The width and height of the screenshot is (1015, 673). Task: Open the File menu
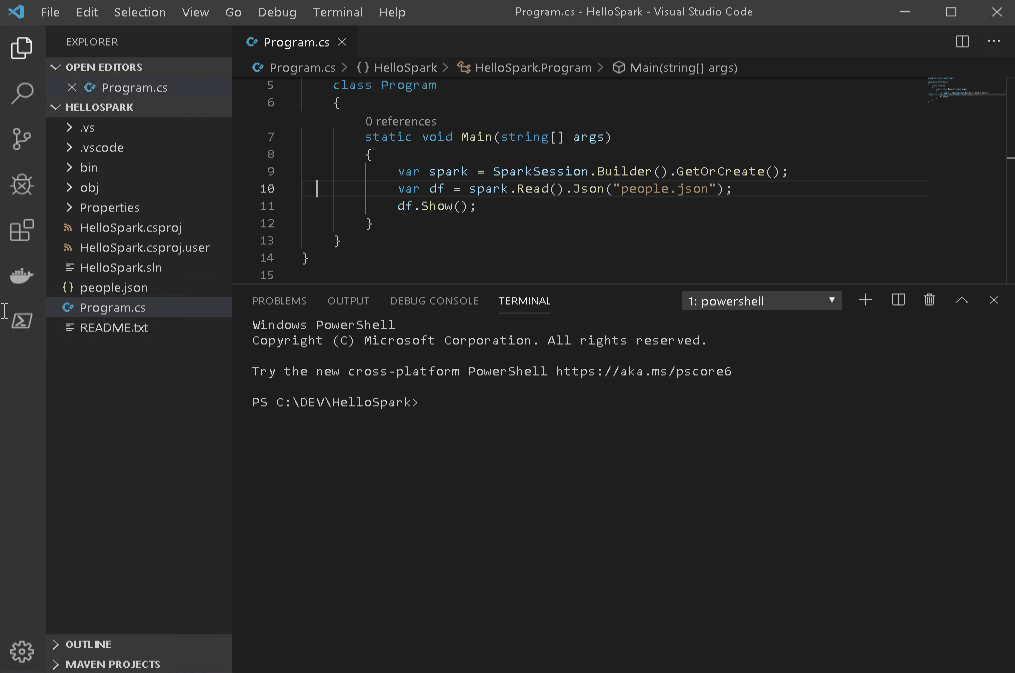[50, 12]
